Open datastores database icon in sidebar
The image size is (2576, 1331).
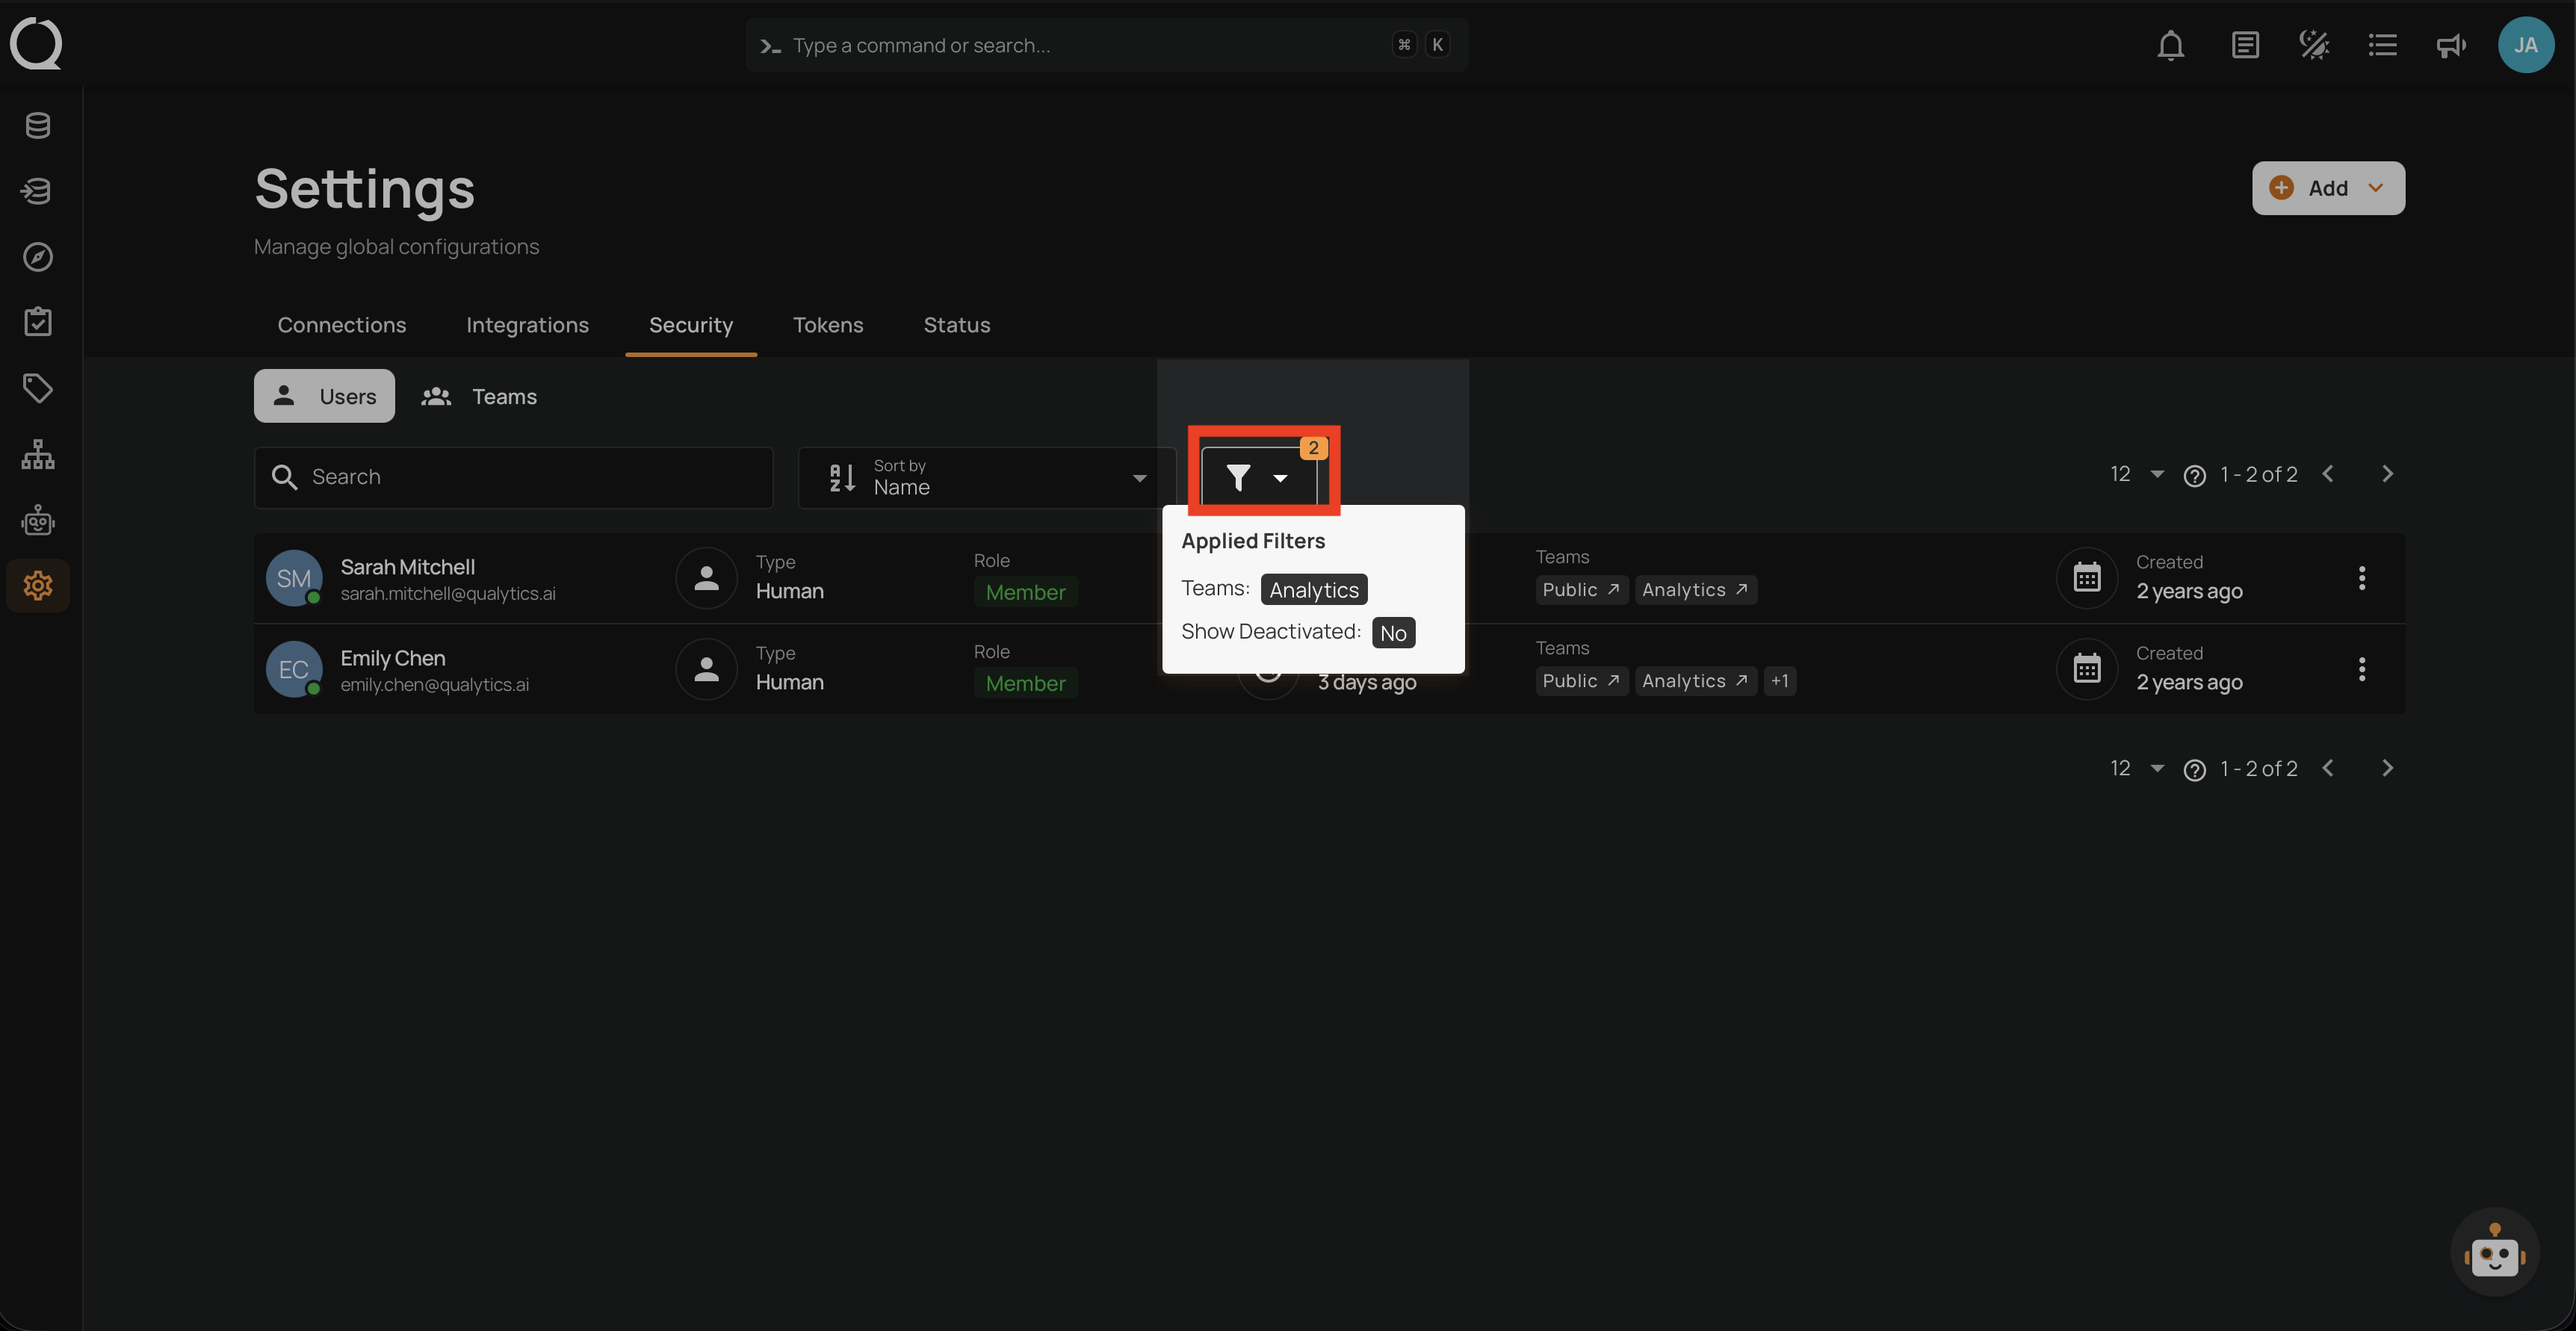click(38, 126)
